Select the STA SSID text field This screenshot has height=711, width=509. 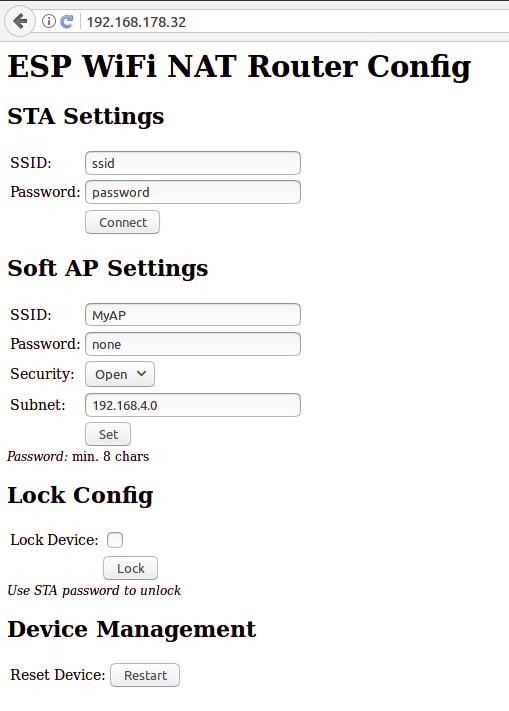193,163
